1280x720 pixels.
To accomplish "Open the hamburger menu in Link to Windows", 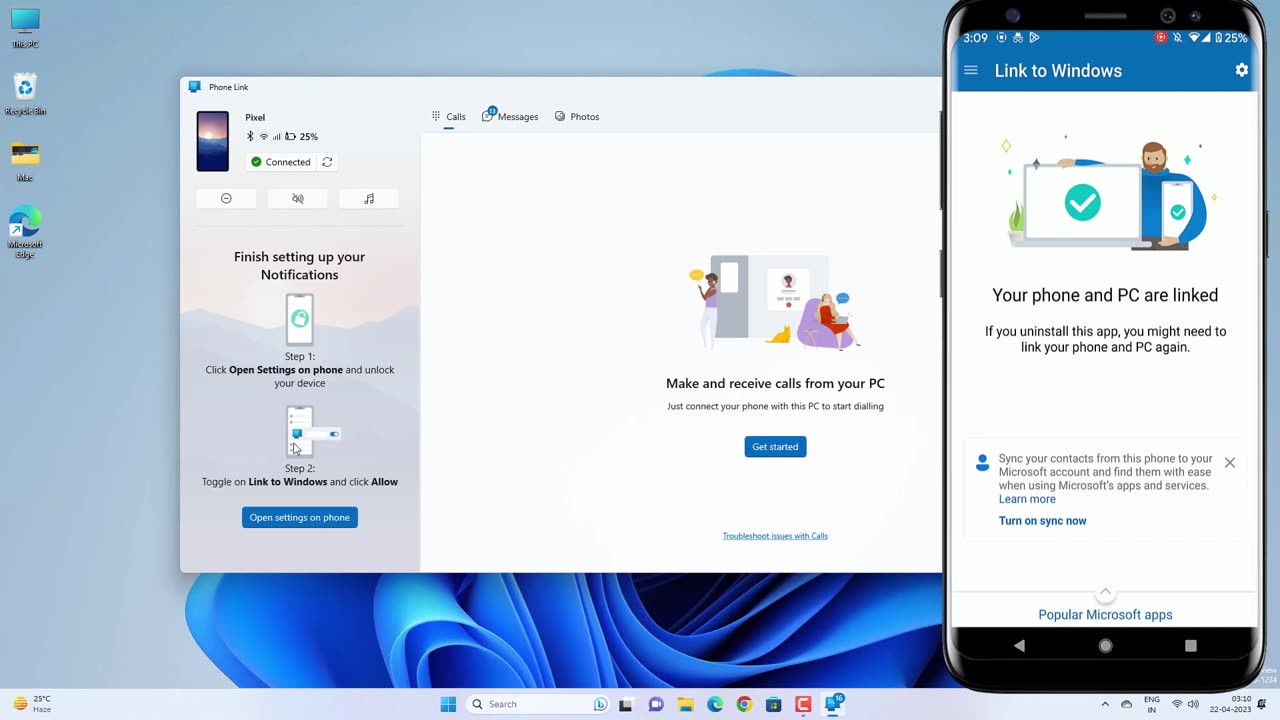I will click(970, 70).
